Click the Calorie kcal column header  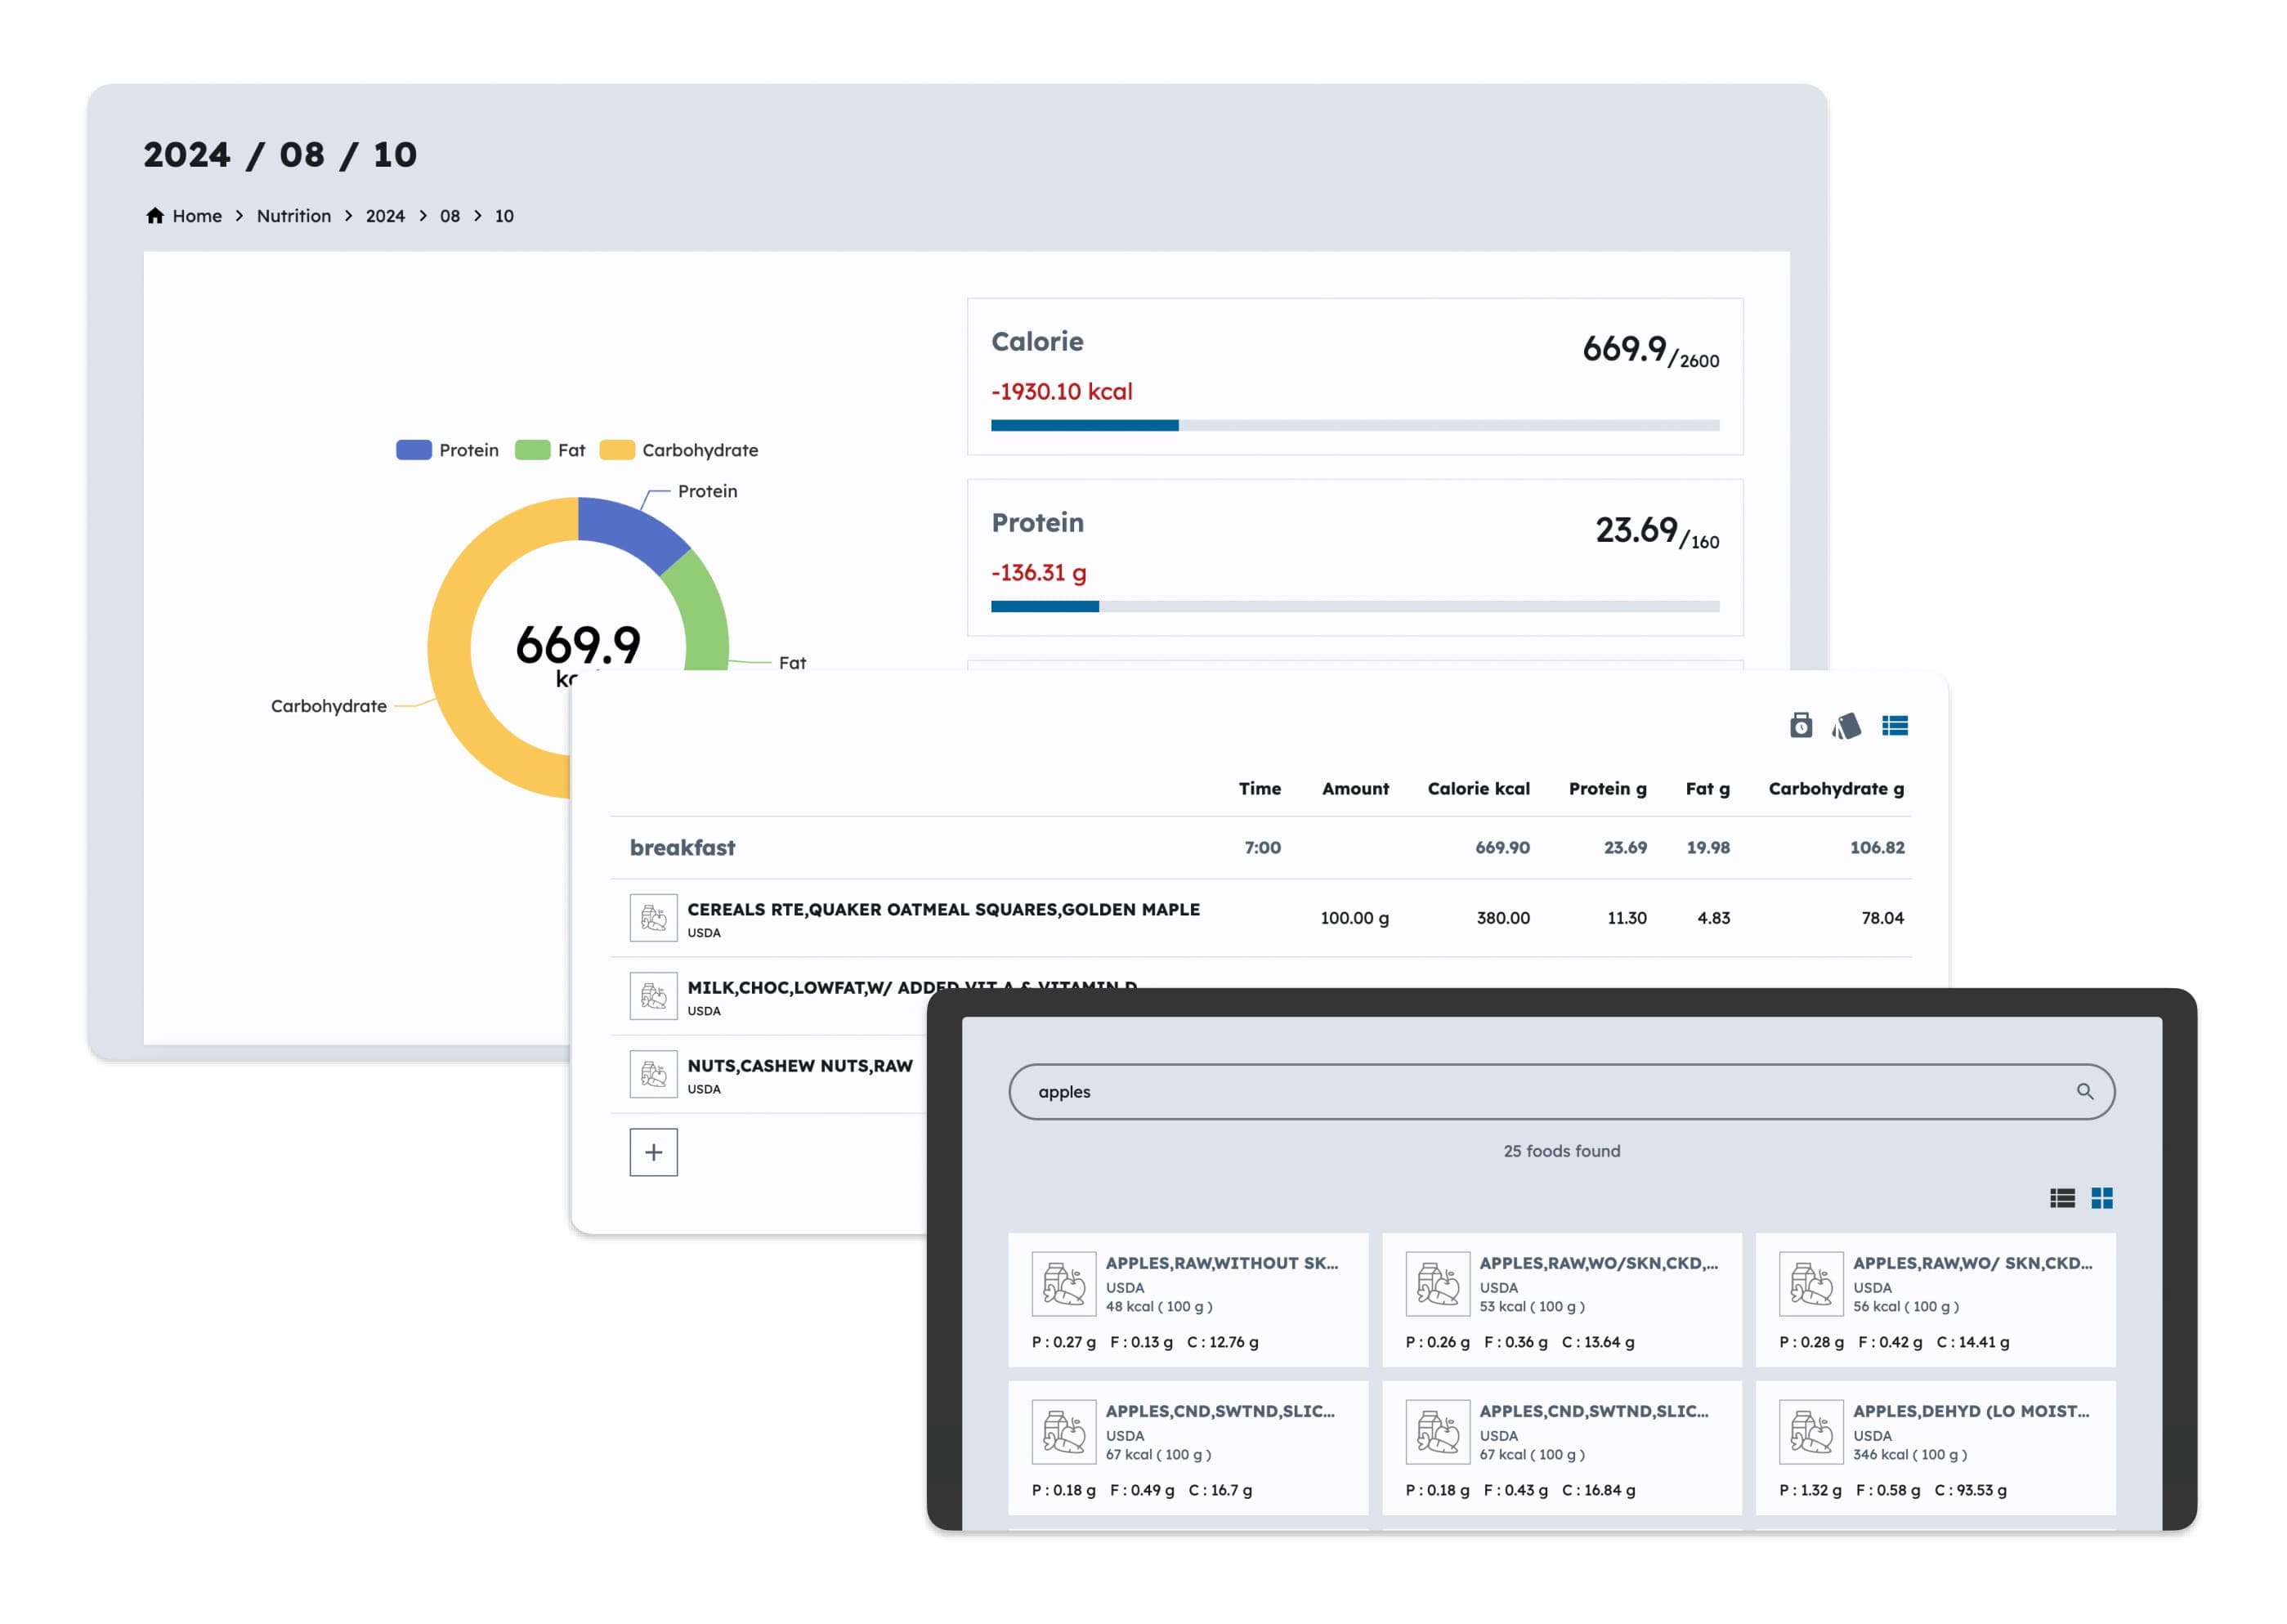pyautogui.click(x=1478, y=788)
